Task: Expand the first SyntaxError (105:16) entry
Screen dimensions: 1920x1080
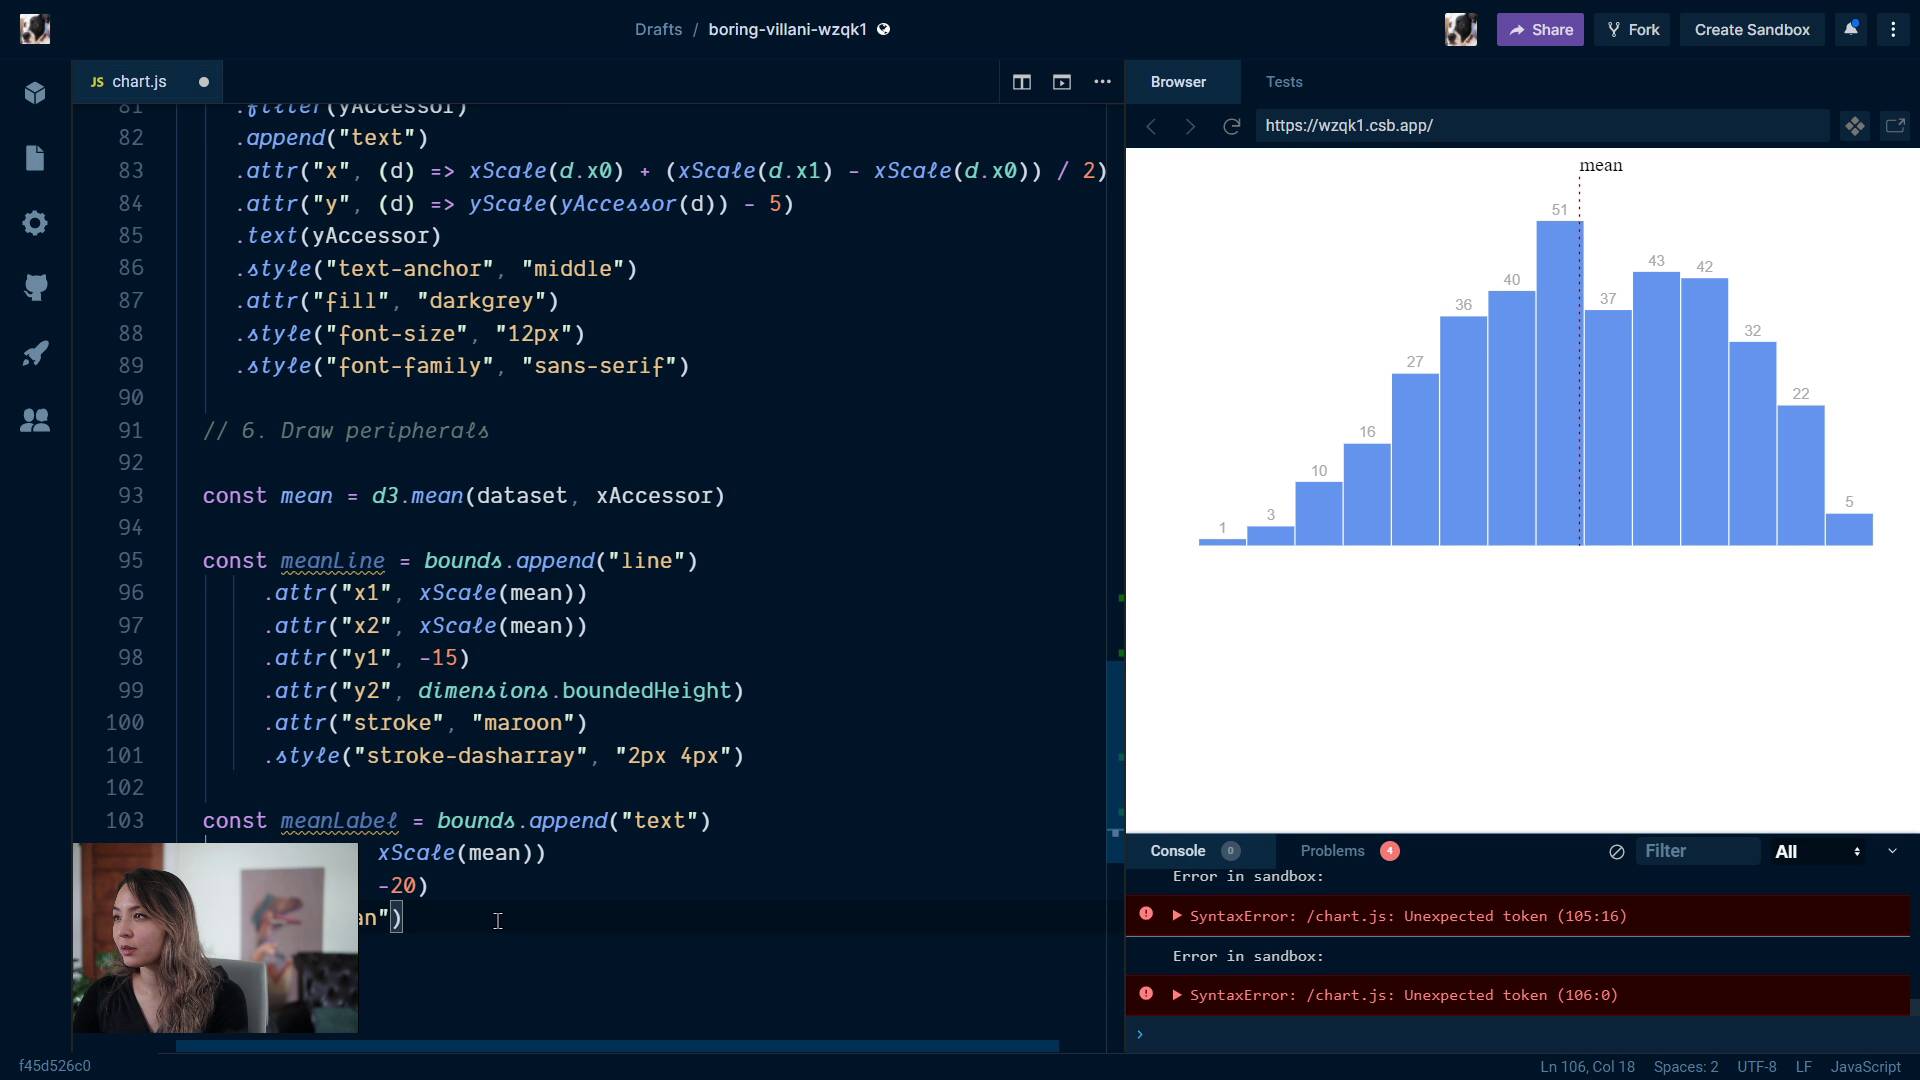Action: 1177,916
